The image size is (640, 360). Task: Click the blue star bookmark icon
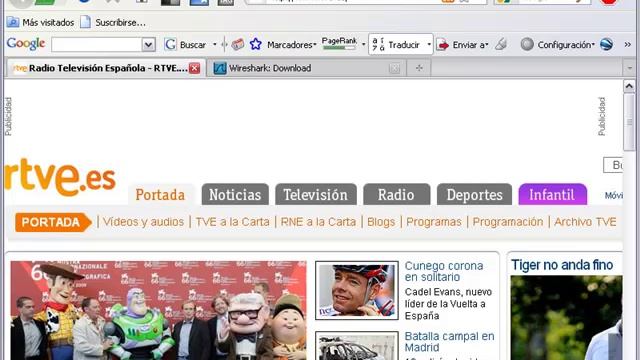click(x=256, y=44)
